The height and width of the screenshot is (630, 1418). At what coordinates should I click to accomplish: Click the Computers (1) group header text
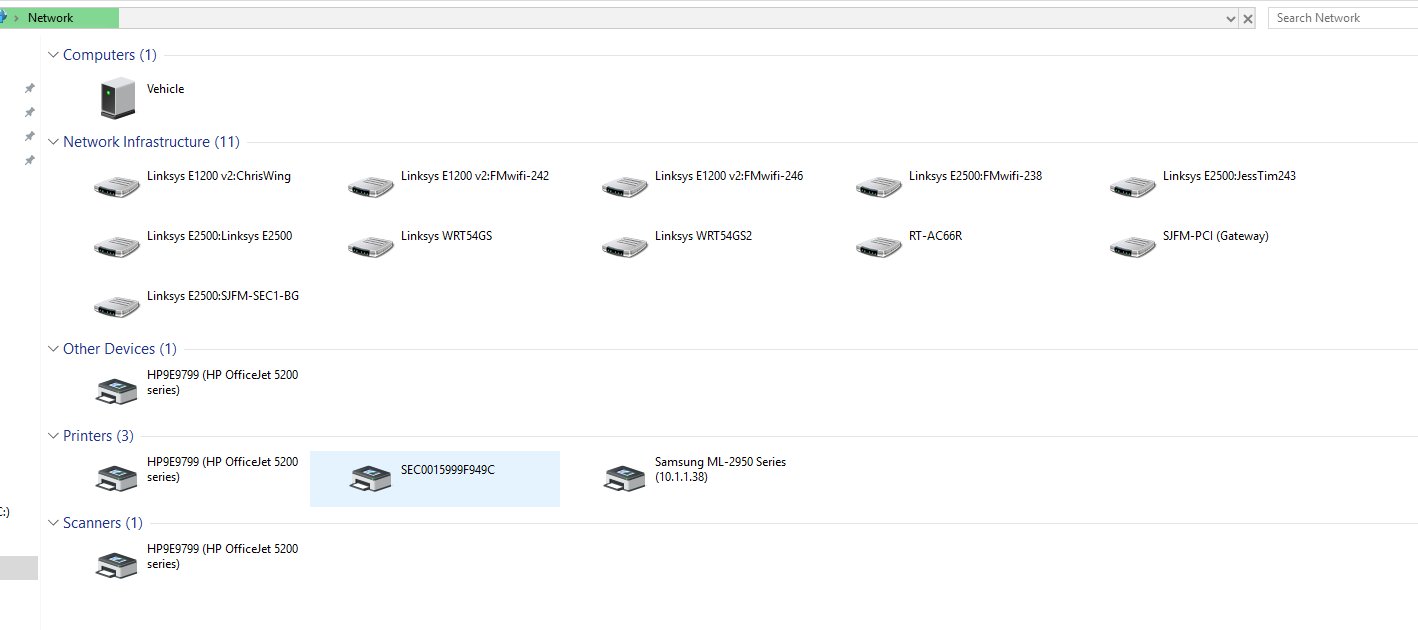110,55
